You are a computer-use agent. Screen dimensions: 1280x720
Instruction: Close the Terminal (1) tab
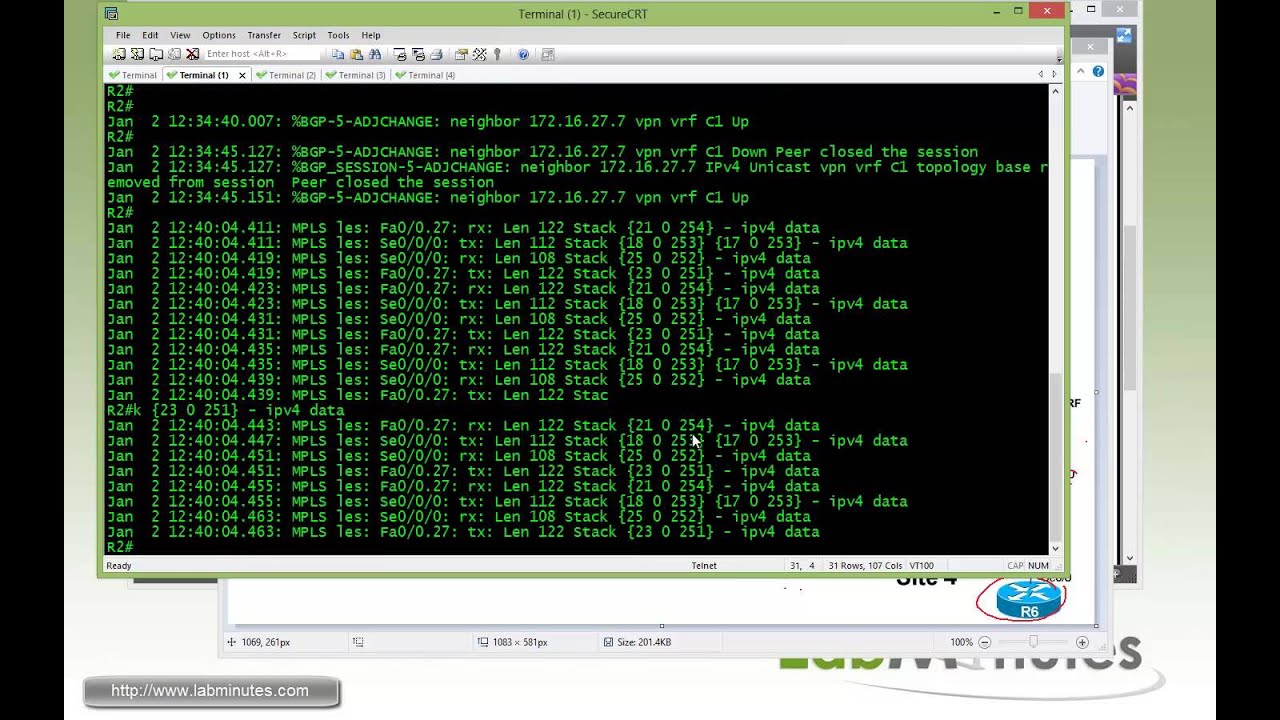(x=242, y=75)
